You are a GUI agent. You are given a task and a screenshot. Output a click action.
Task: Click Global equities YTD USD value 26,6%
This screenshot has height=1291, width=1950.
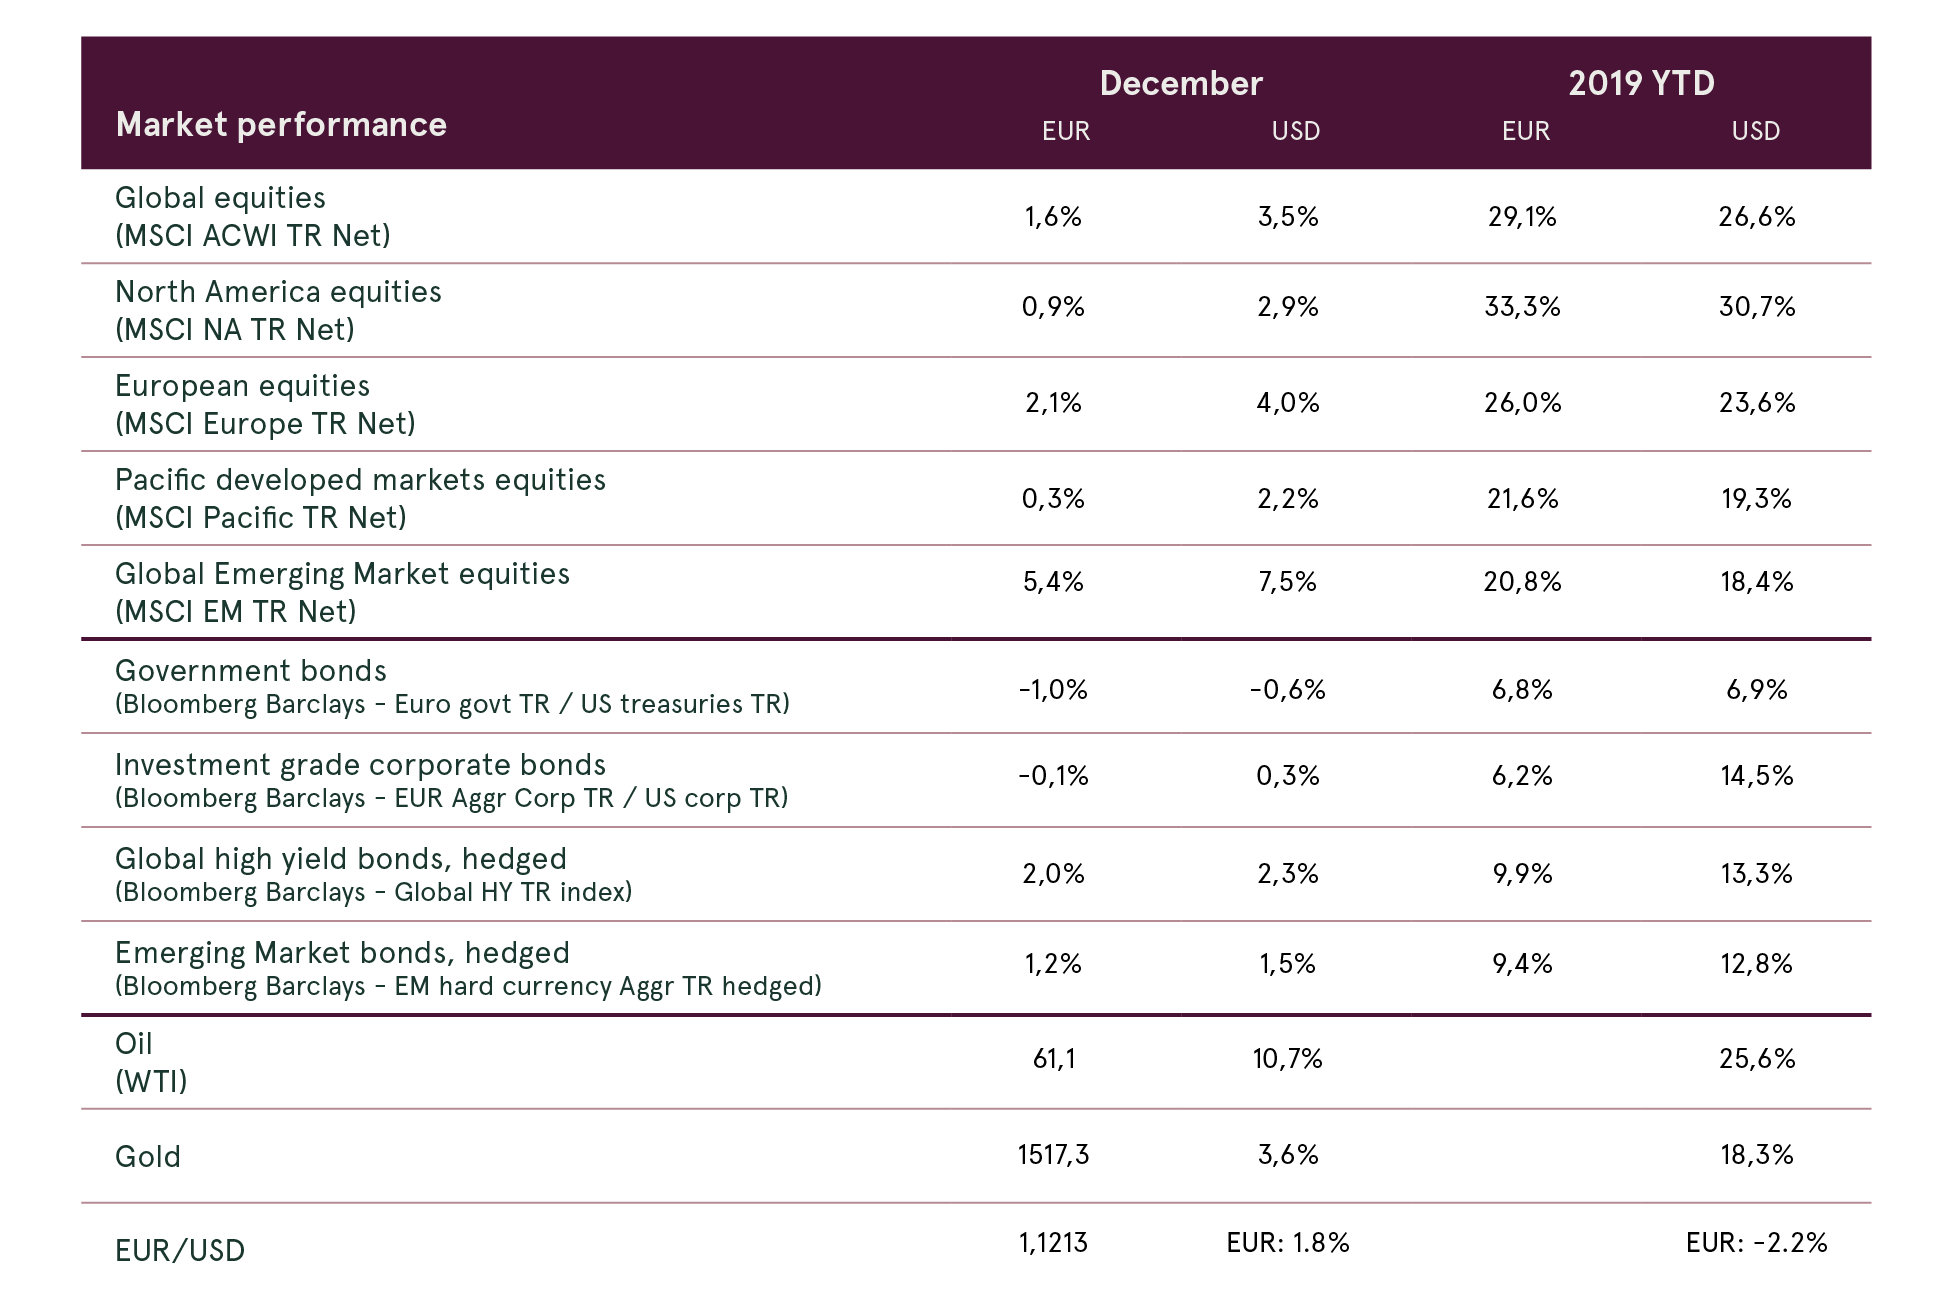click(x=1757, y=217)
